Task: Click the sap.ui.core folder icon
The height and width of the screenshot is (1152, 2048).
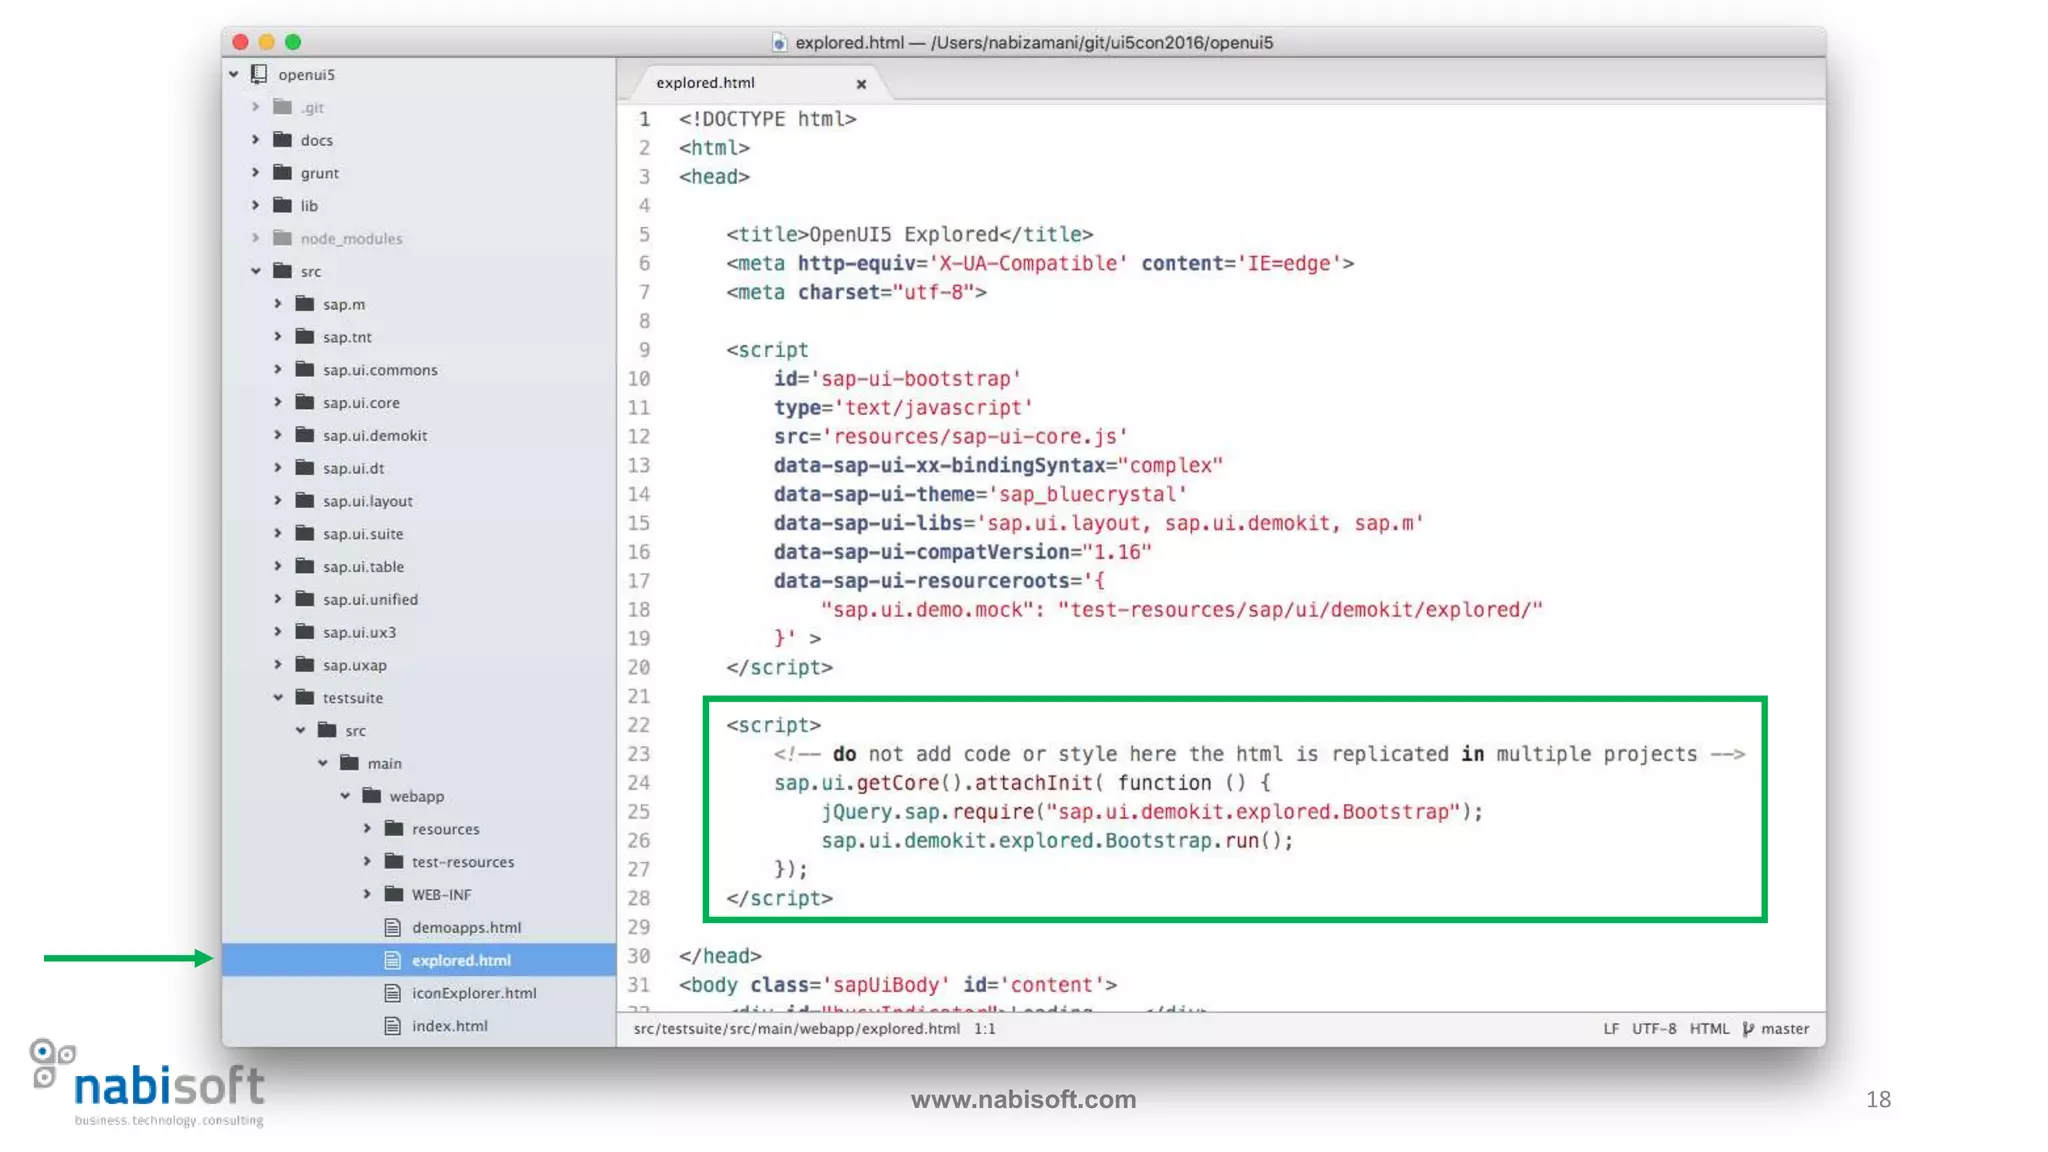Action: pos(305,402)
